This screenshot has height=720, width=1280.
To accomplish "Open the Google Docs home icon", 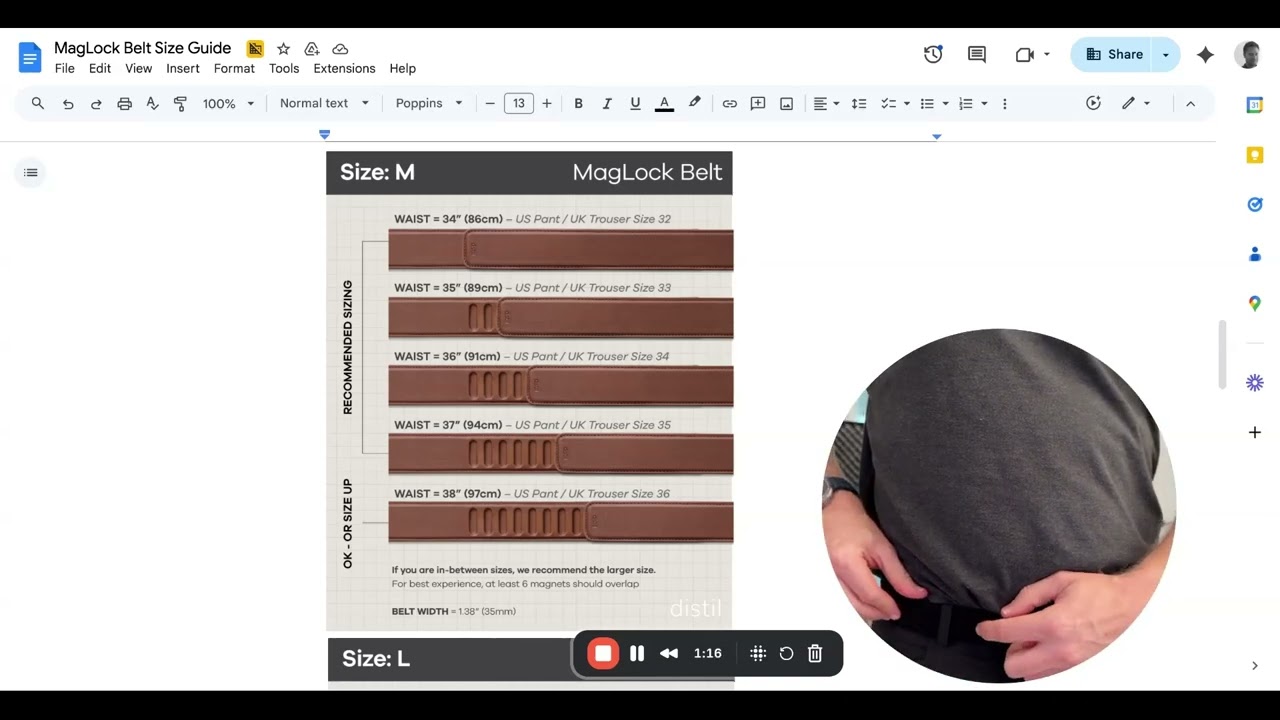I will click(x=30, y=57).
